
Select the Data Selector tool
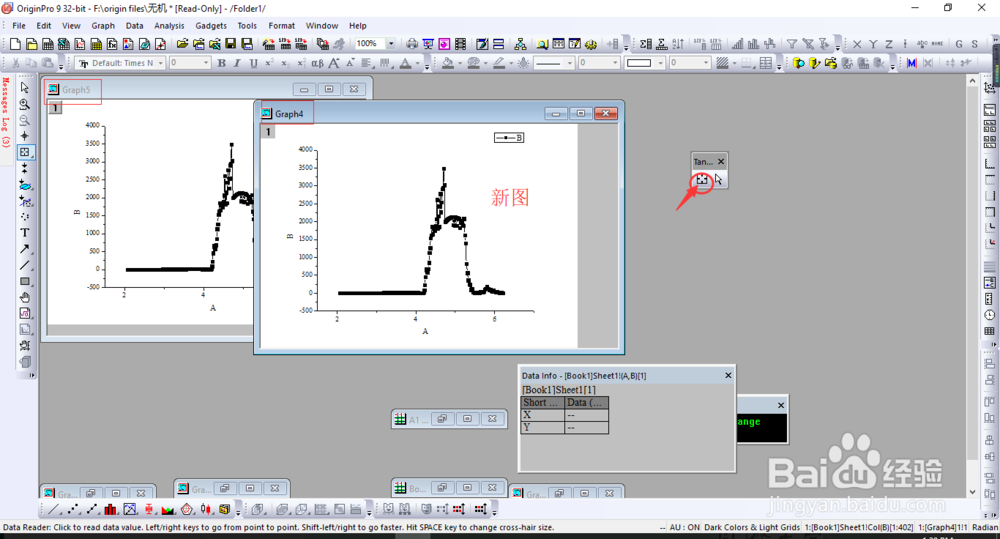click(25, 168)
